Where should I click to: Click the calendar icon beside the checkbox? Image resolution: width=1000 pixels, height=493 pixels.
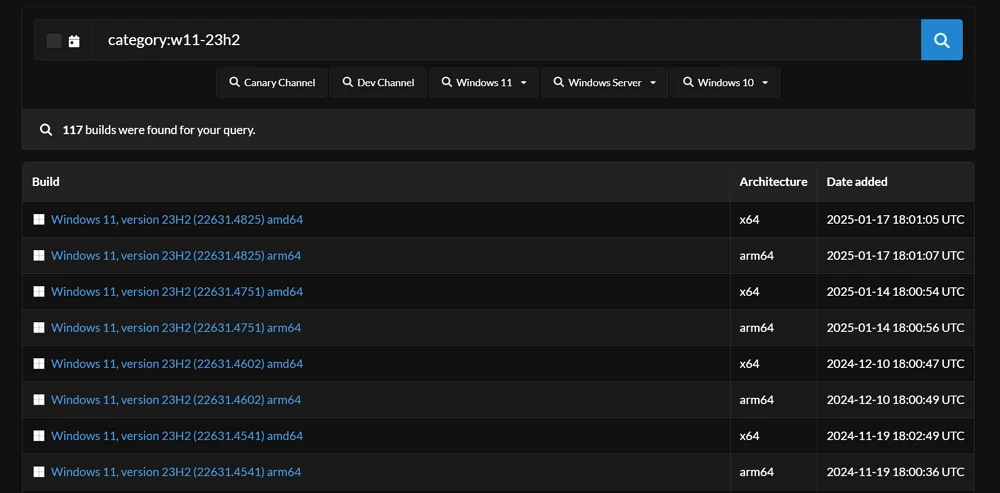click(x=74, y=41)
